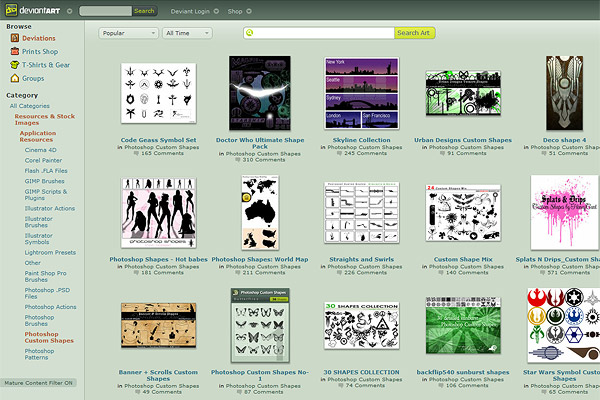Select GIMP Scripts & Plugins category
Screen dimensions: 600x400
pyautogui.click(x=46, y=194)
